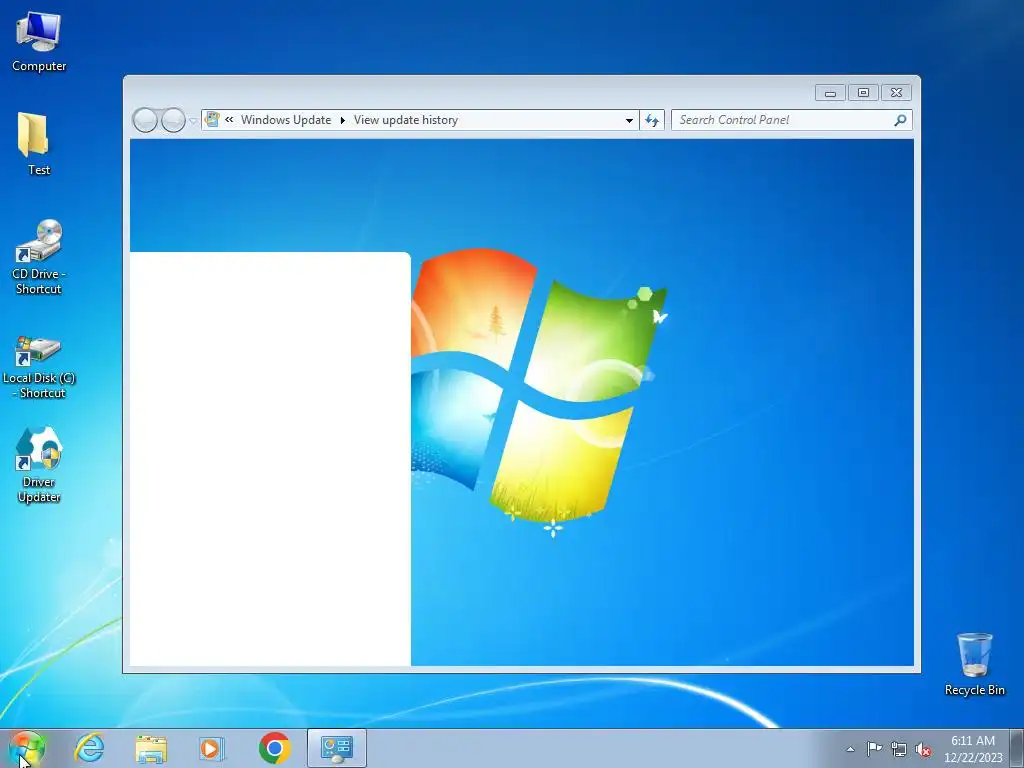This screenshot has width=1024, height=768.
Task: Close the update history window
Action: click(x=896, y=93)
